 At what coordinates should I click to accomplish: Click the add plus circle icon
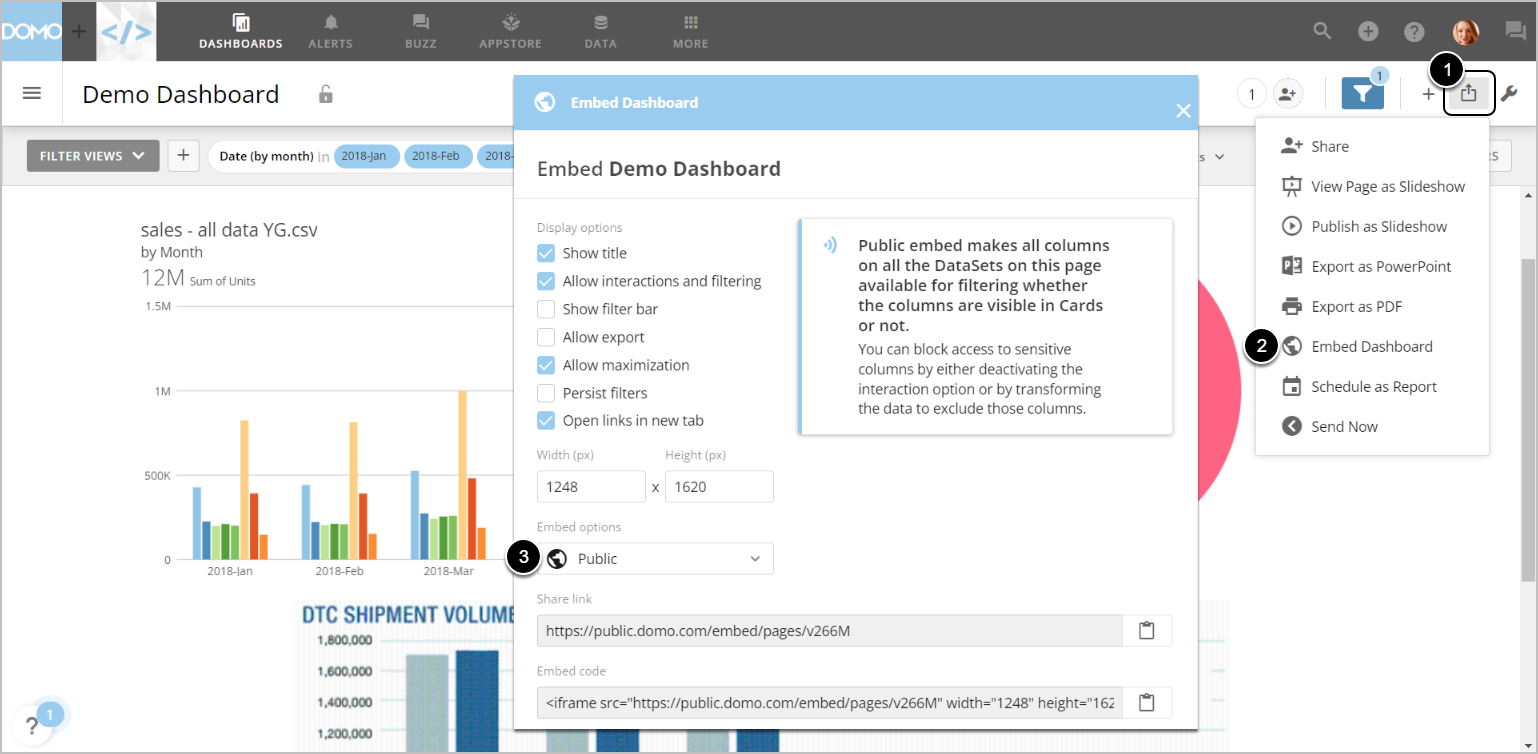1368,32
